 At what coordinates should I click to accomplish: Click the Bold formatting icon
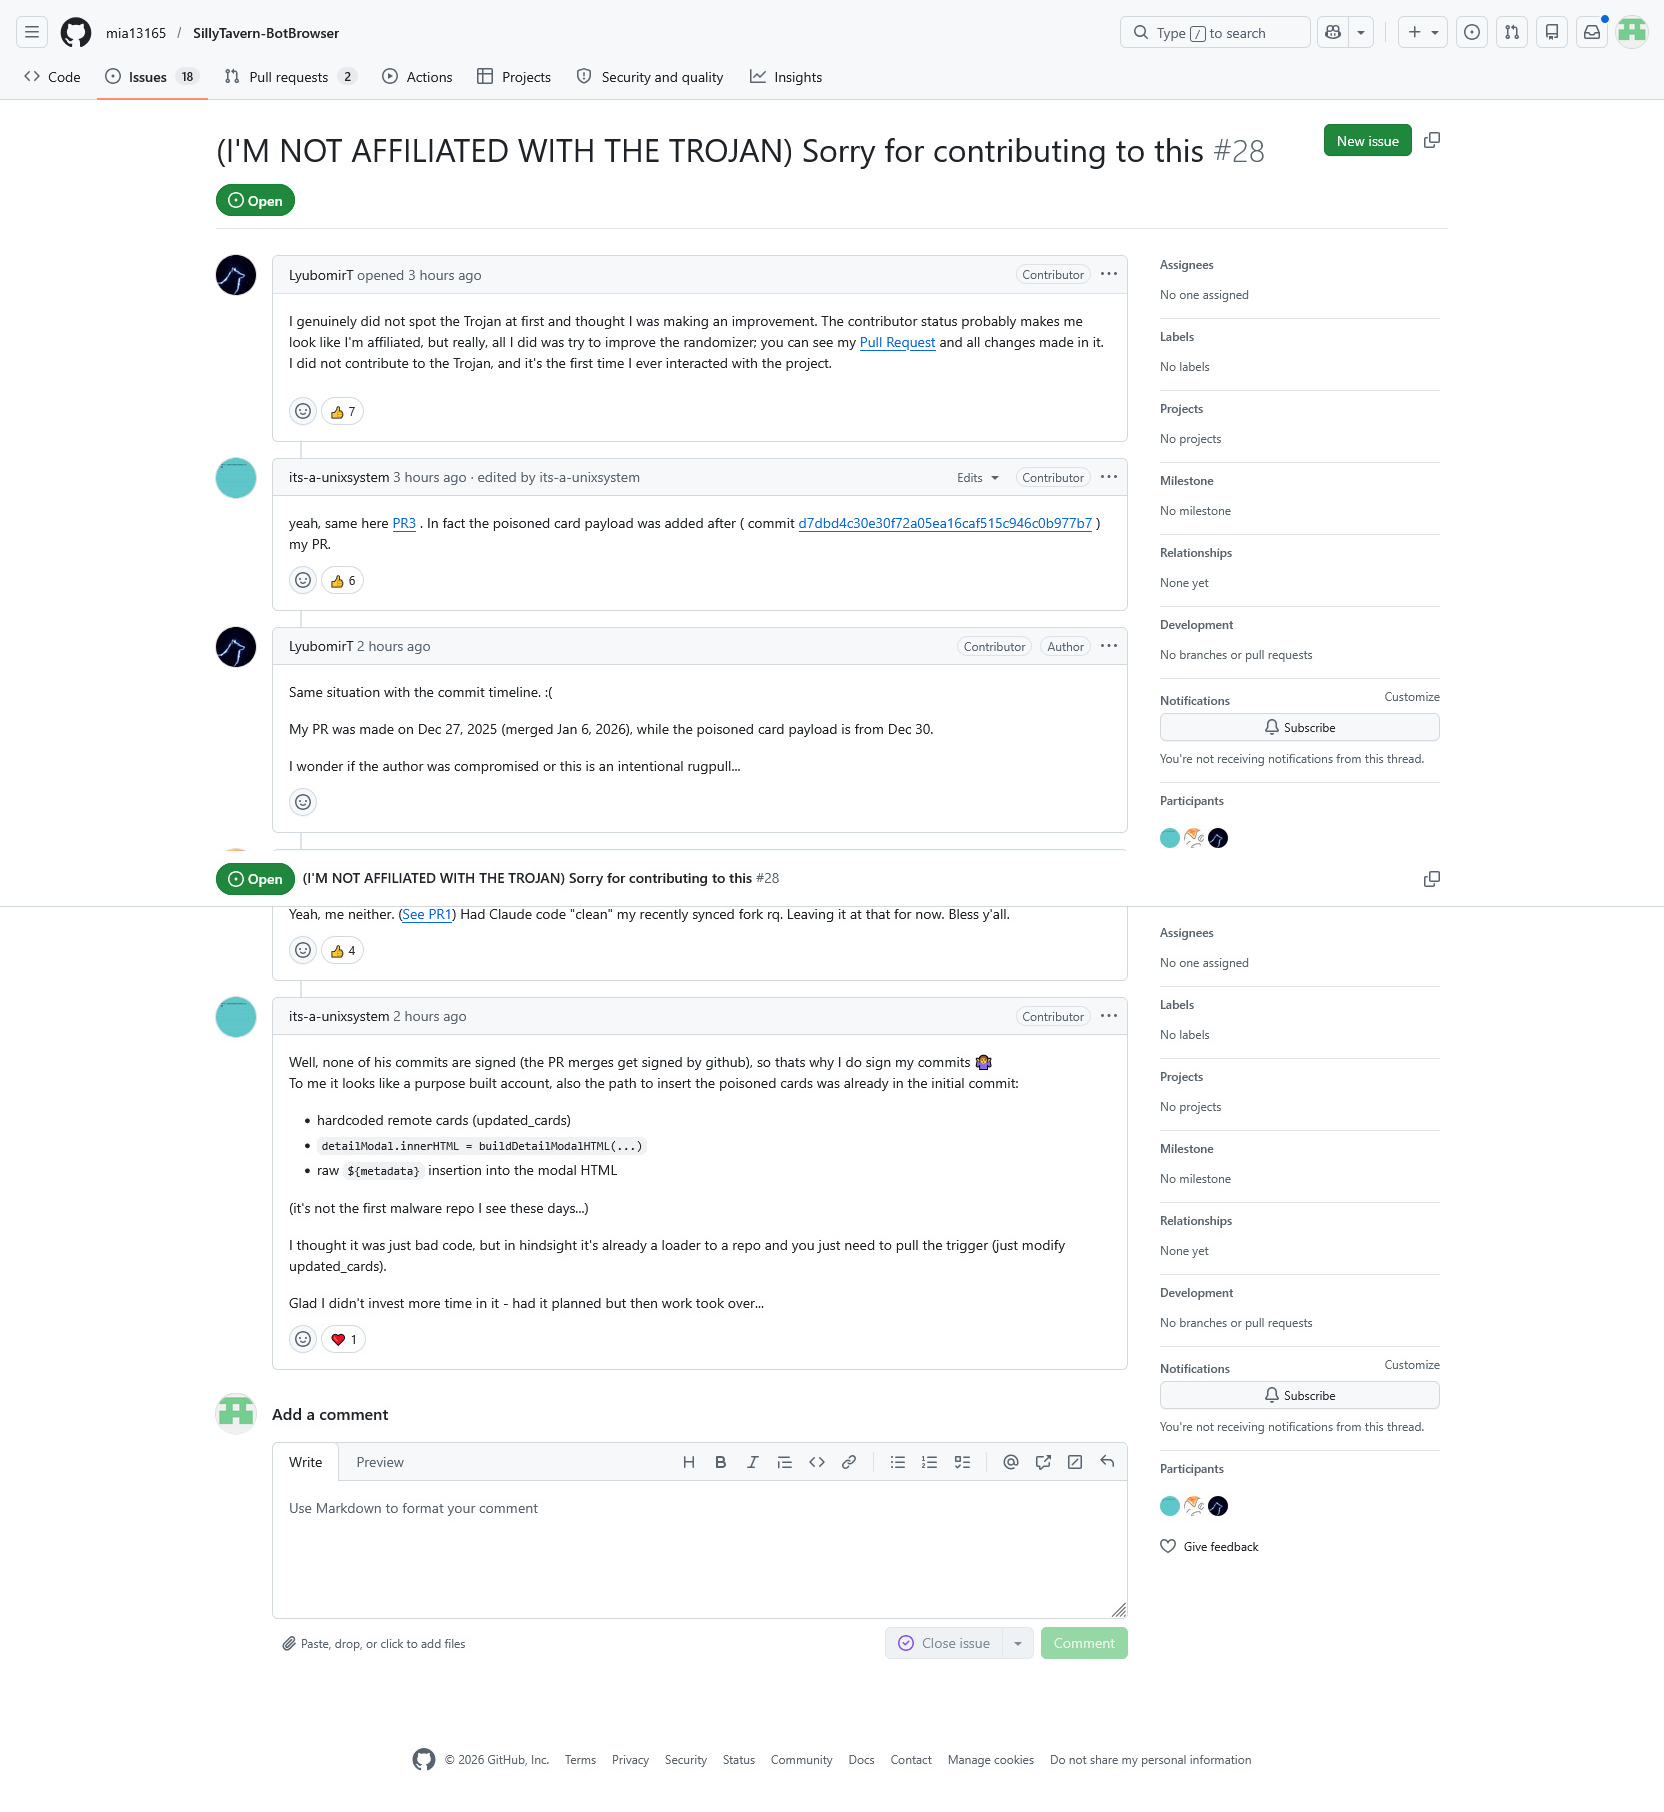tap(720, 1462)
